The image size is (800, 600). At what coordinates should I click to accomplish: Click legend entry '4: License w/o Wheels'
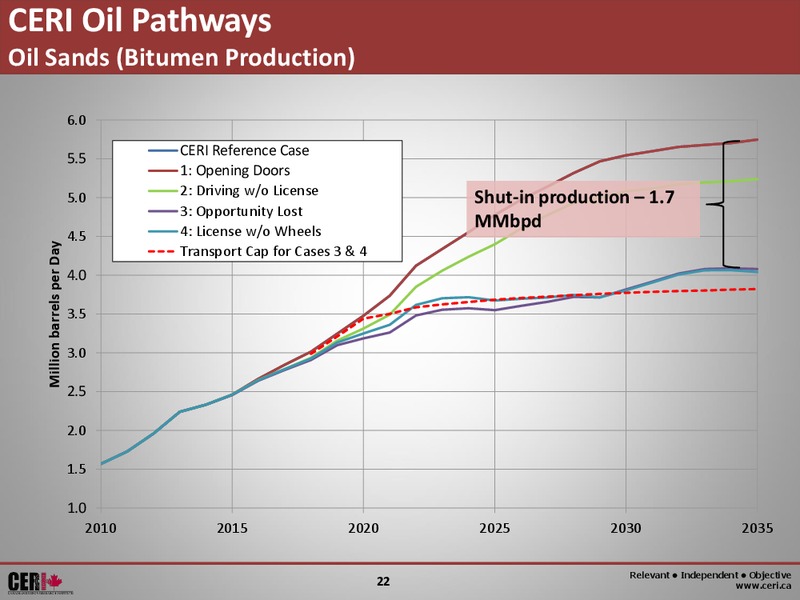click(251, 231)
